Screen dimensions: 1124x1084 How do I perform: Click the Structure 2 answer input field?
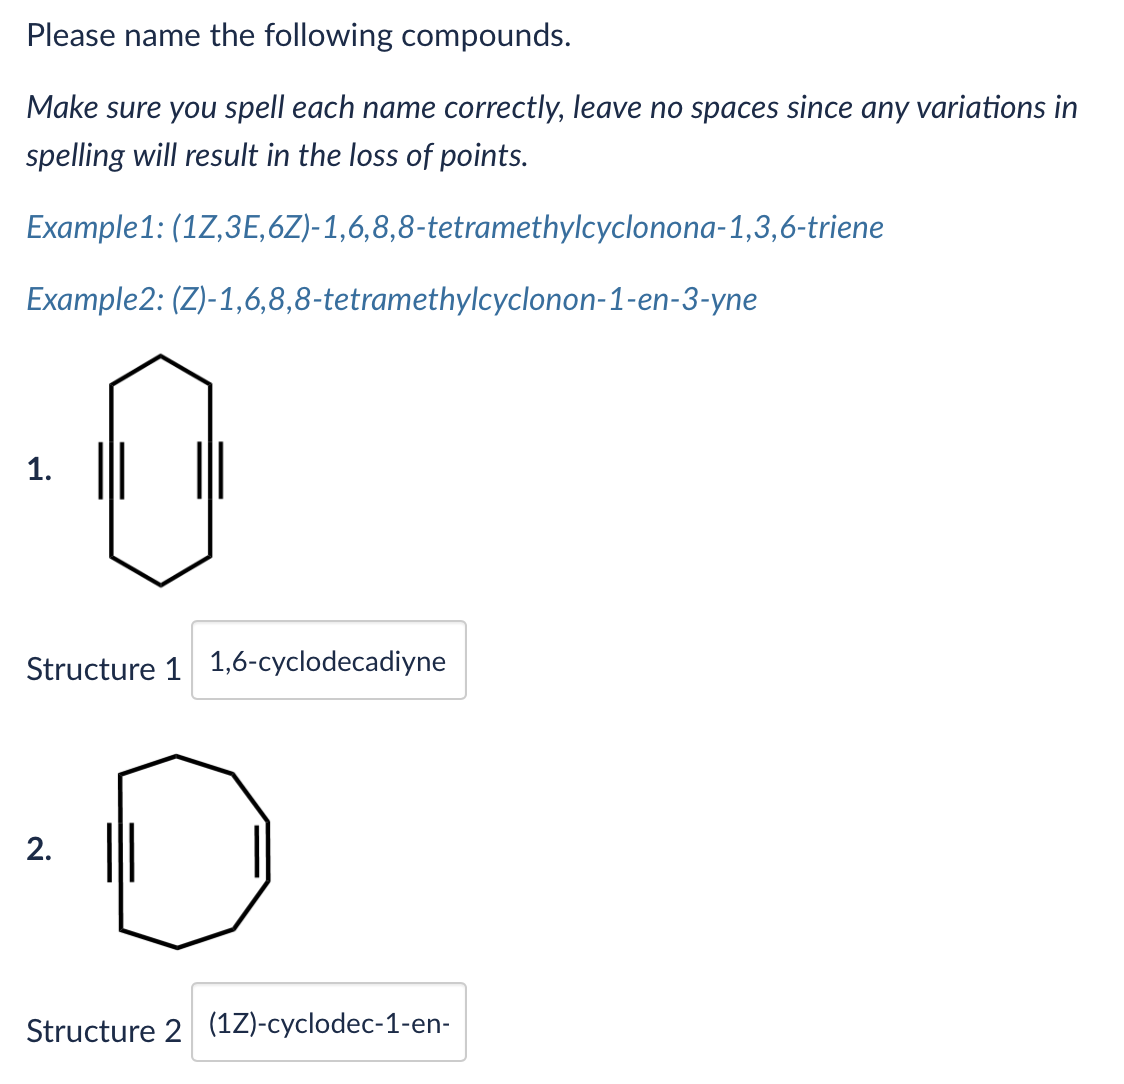(328, 1022)
